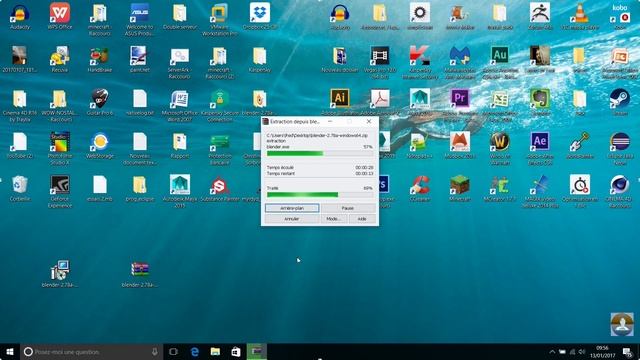640x360 pixels.
Task: Click the WinRAR extraction taskbar item
Action: (x=257, y=351)
